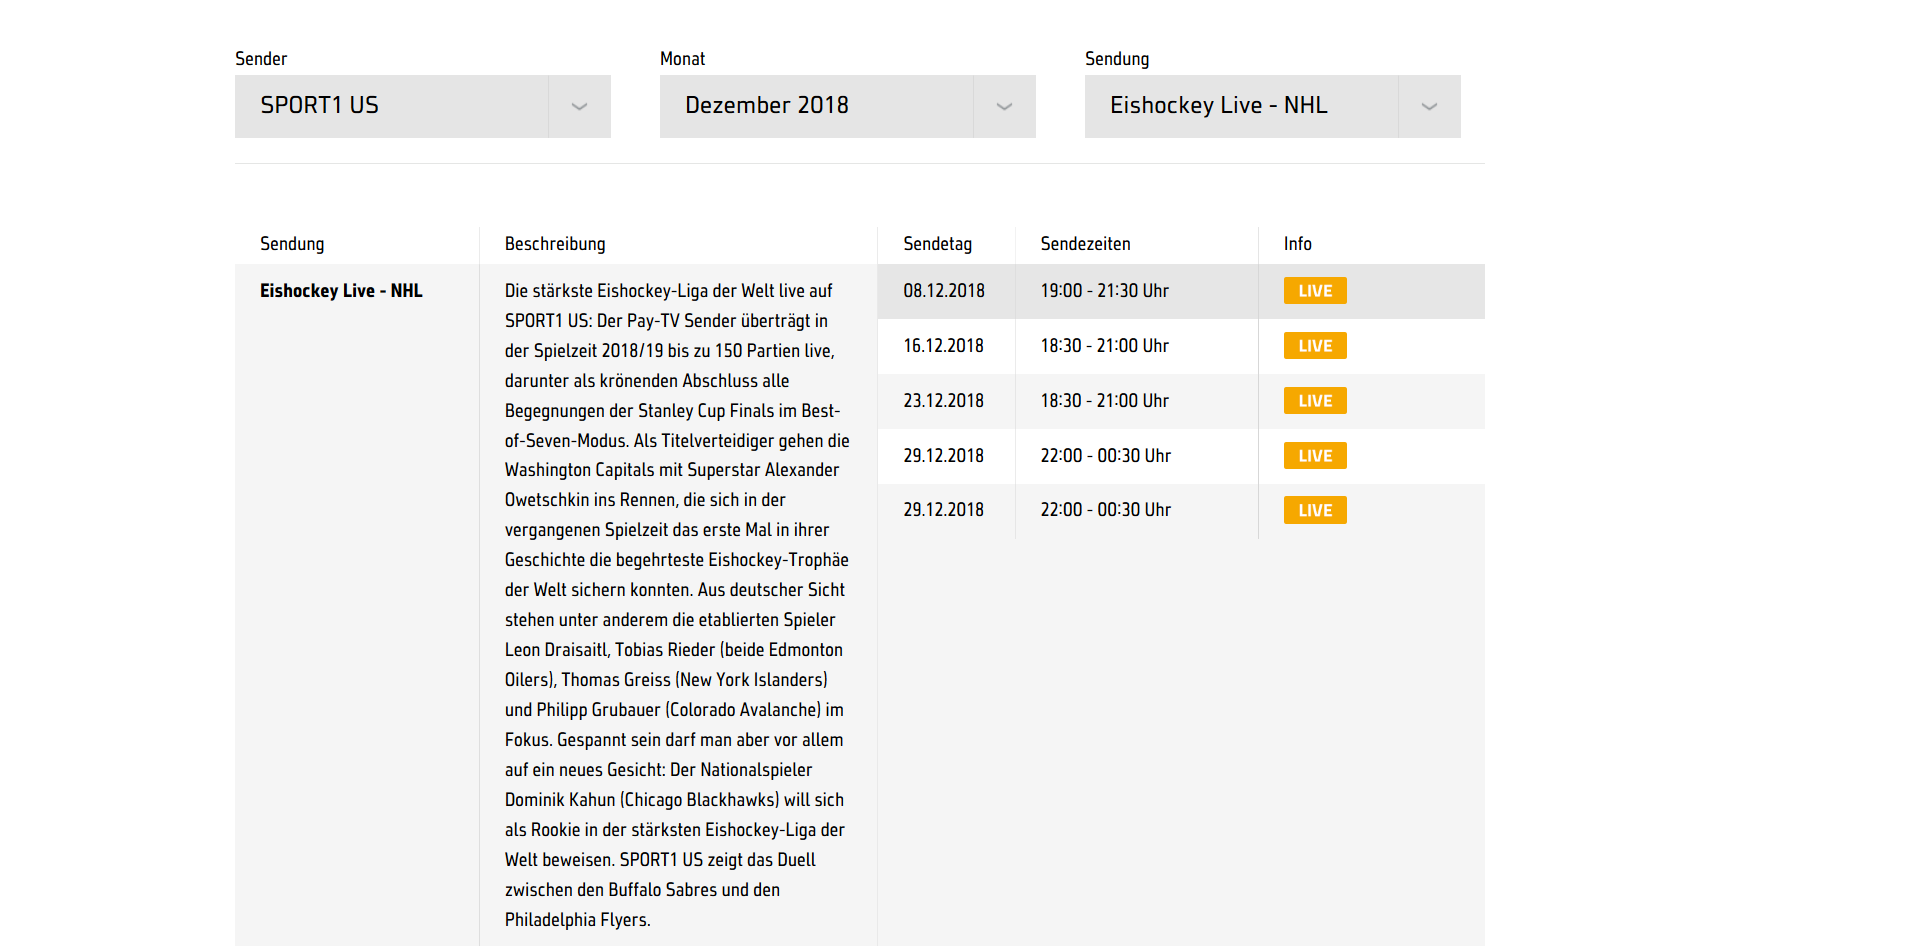Select the 18:30 - 21:00 Uhr time on 16.12.2018
The width and height of the screenshot is (1920, 946).
click(x=1104, y=346)
